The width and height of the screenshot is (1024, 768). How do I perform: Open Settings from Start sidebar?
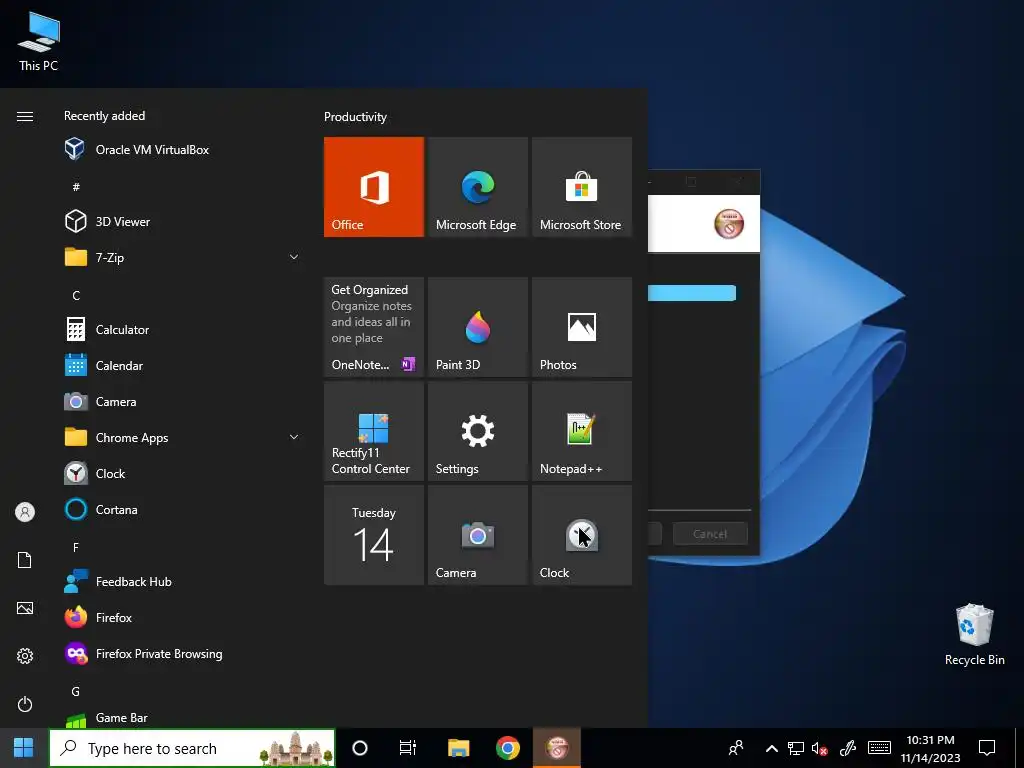point(25,656)
